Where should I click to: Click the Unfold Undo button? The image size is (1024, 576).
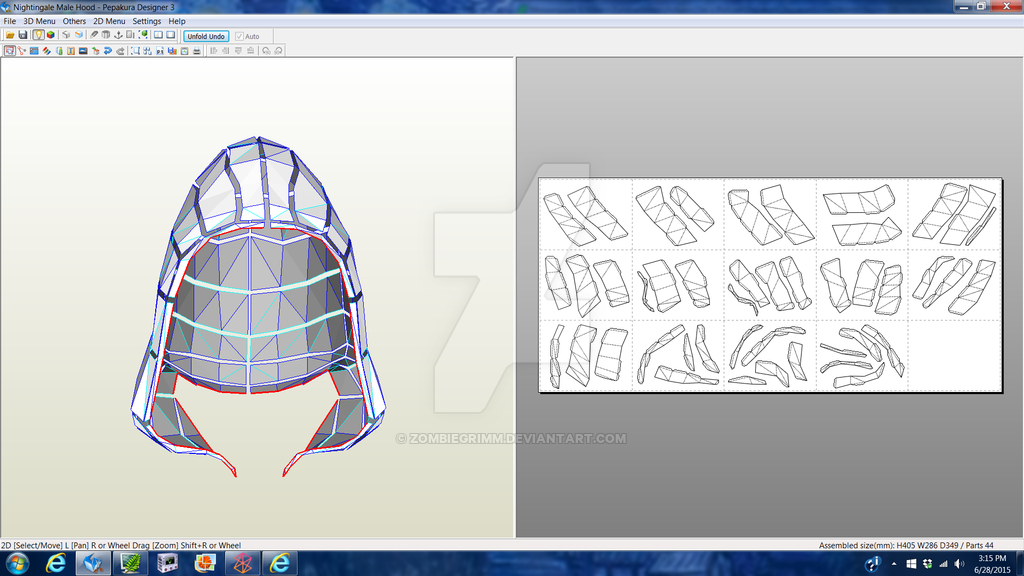tap(206, 37)
